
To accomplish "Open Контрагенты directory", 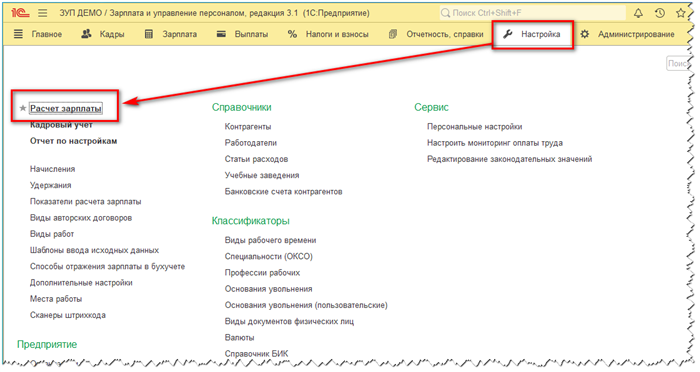I will click(x=248, y=126).
